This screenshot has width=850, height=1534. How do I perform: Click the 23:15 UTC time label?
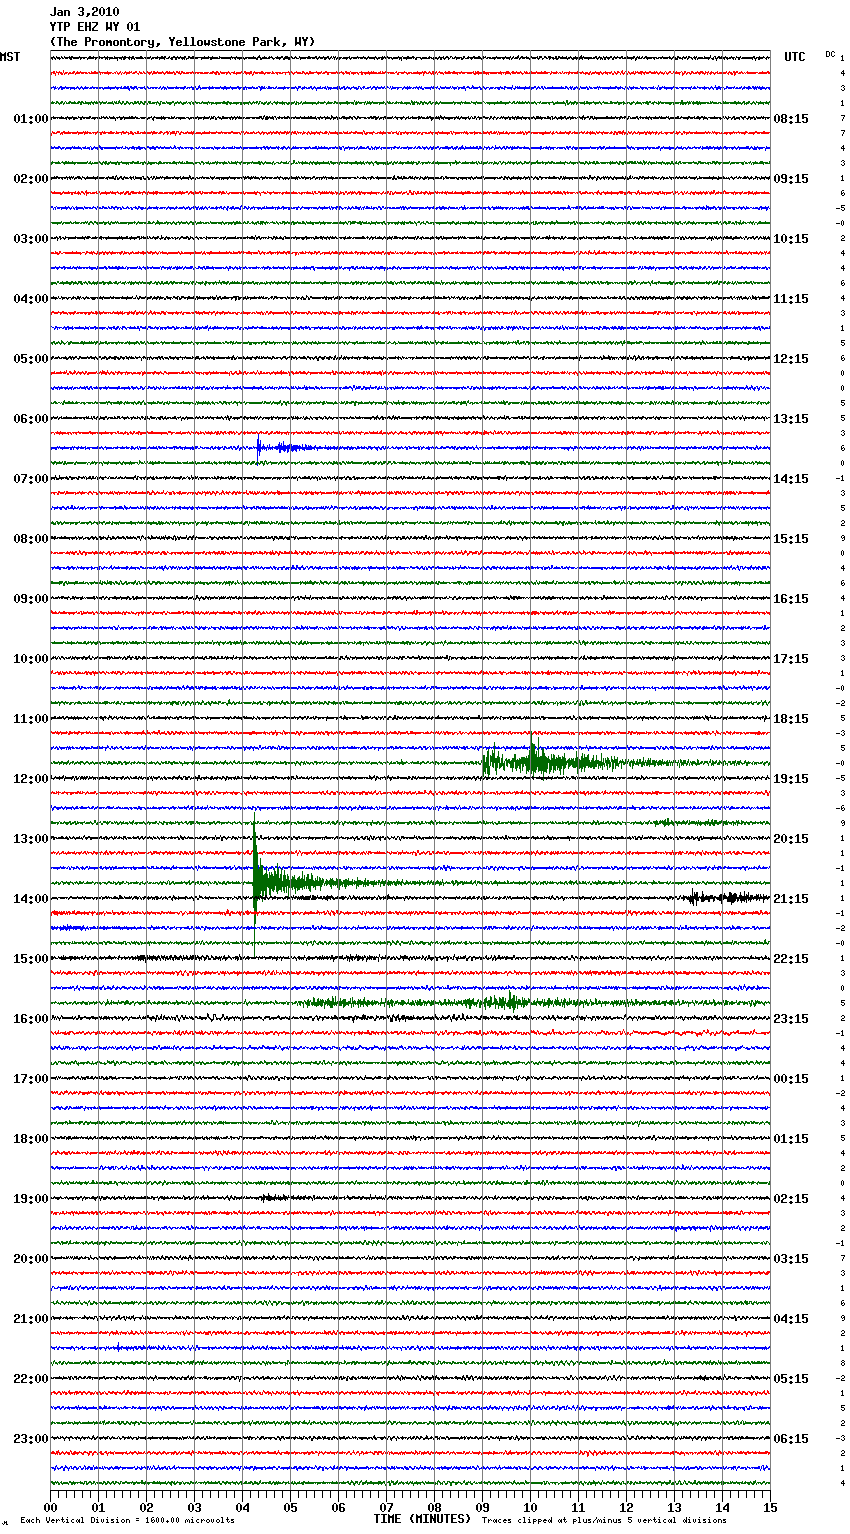click(x=791, y=1019)
